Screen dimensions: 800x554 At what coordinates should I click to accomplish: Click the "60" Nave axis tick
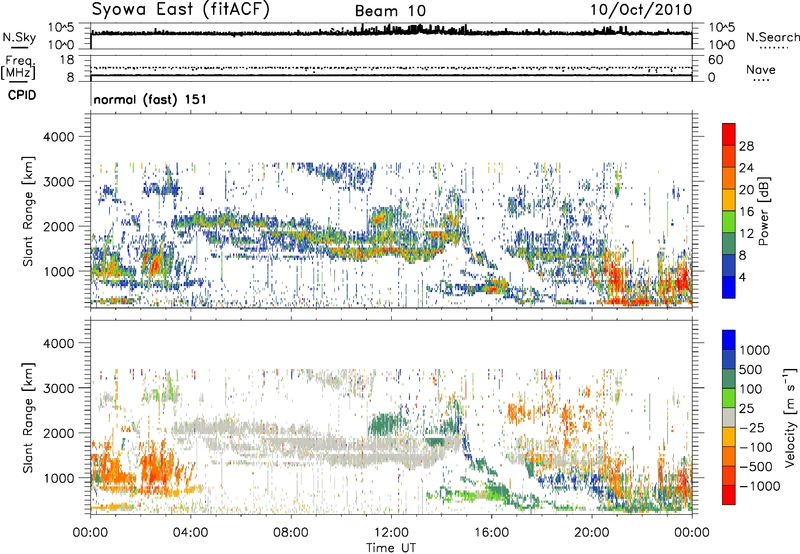[715, 60]
